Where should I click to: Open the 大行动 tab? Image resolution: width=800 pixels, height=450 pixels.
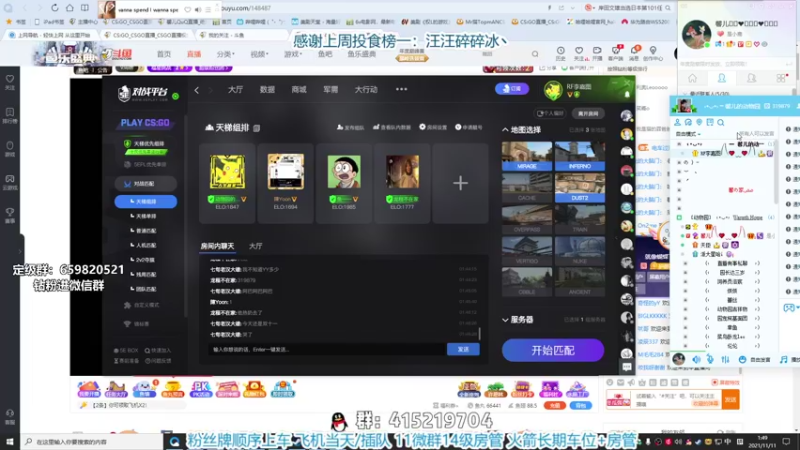[x=366, y=89]
